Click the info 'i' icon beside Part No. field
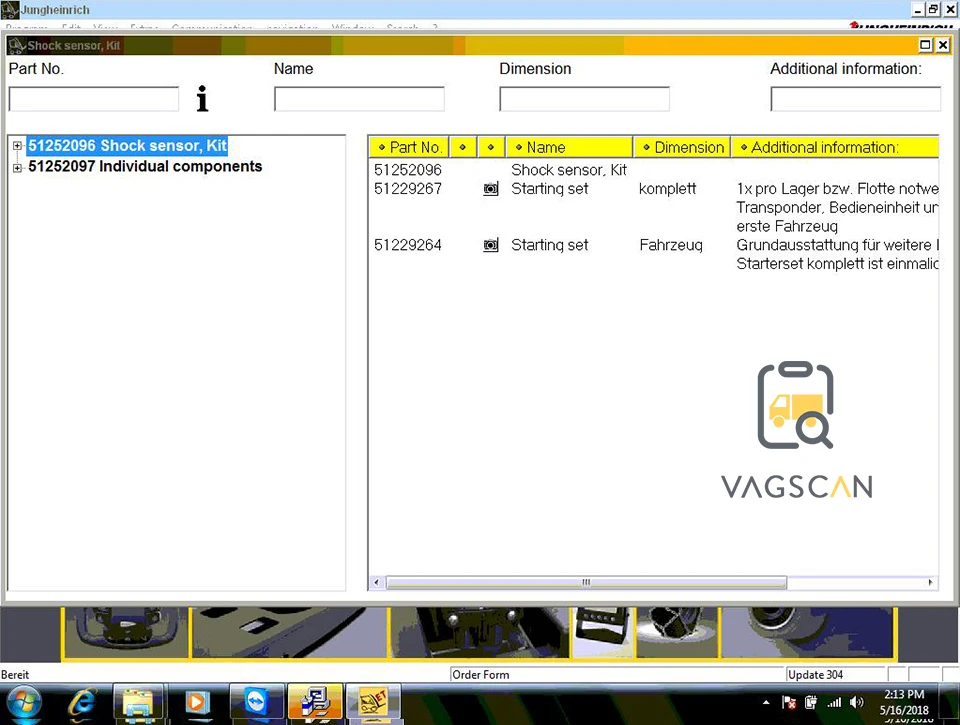This screenshot has height=725, width=960. (x=202, y=99)
